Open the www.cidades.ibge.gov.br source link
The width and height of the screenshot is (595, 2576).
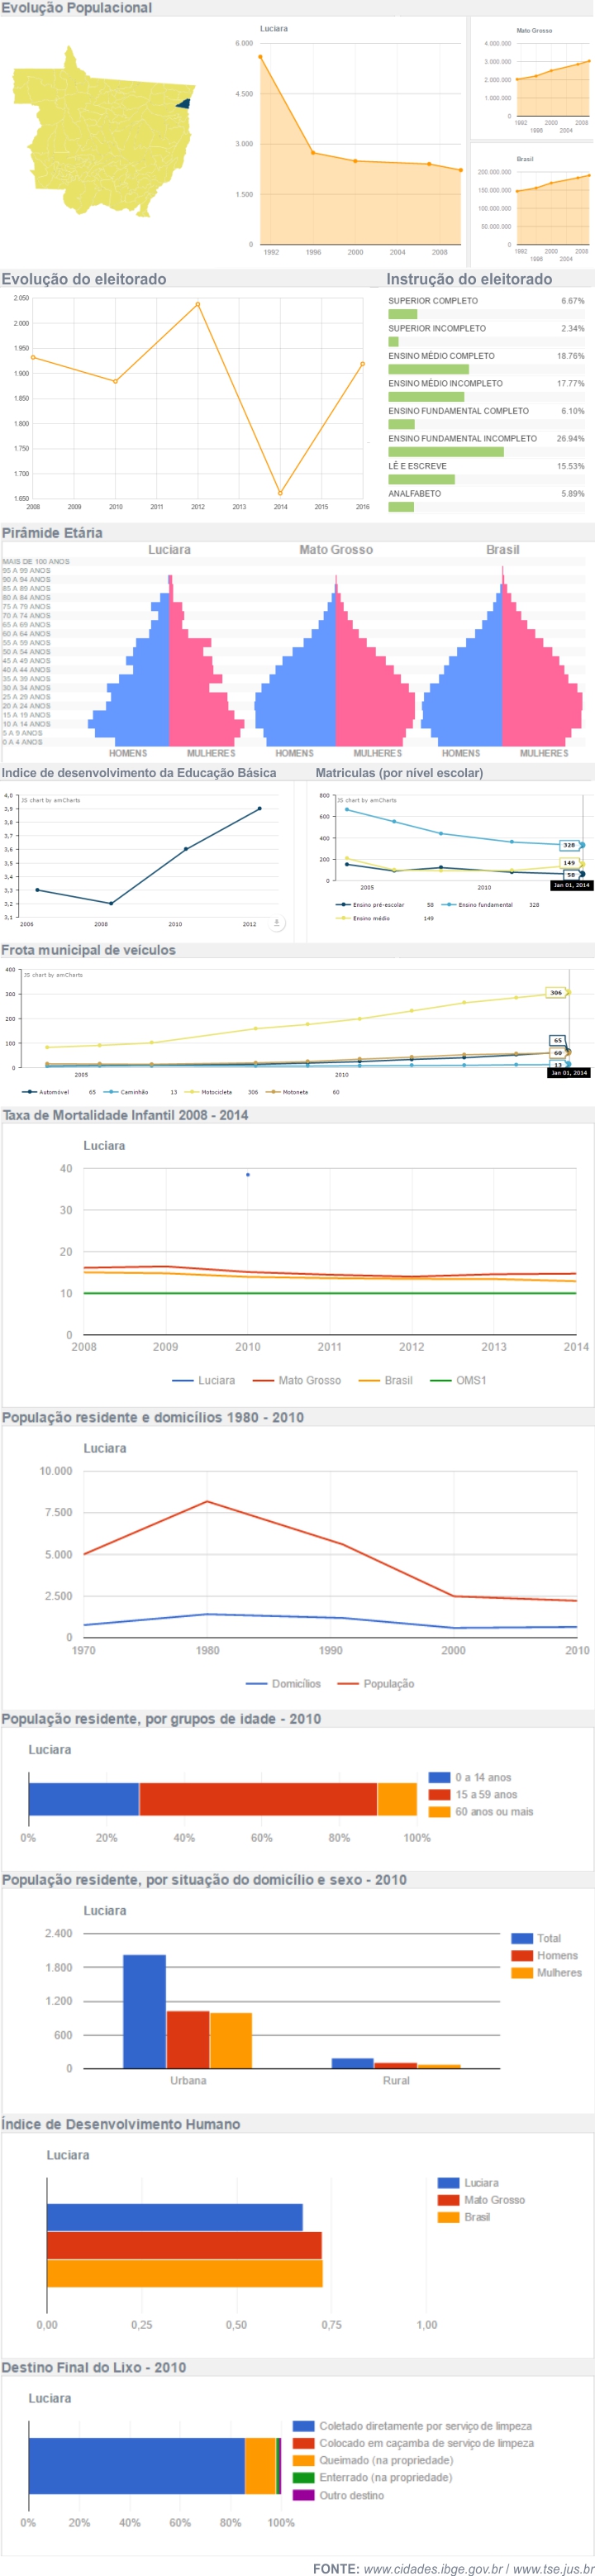click(432, 2568)
